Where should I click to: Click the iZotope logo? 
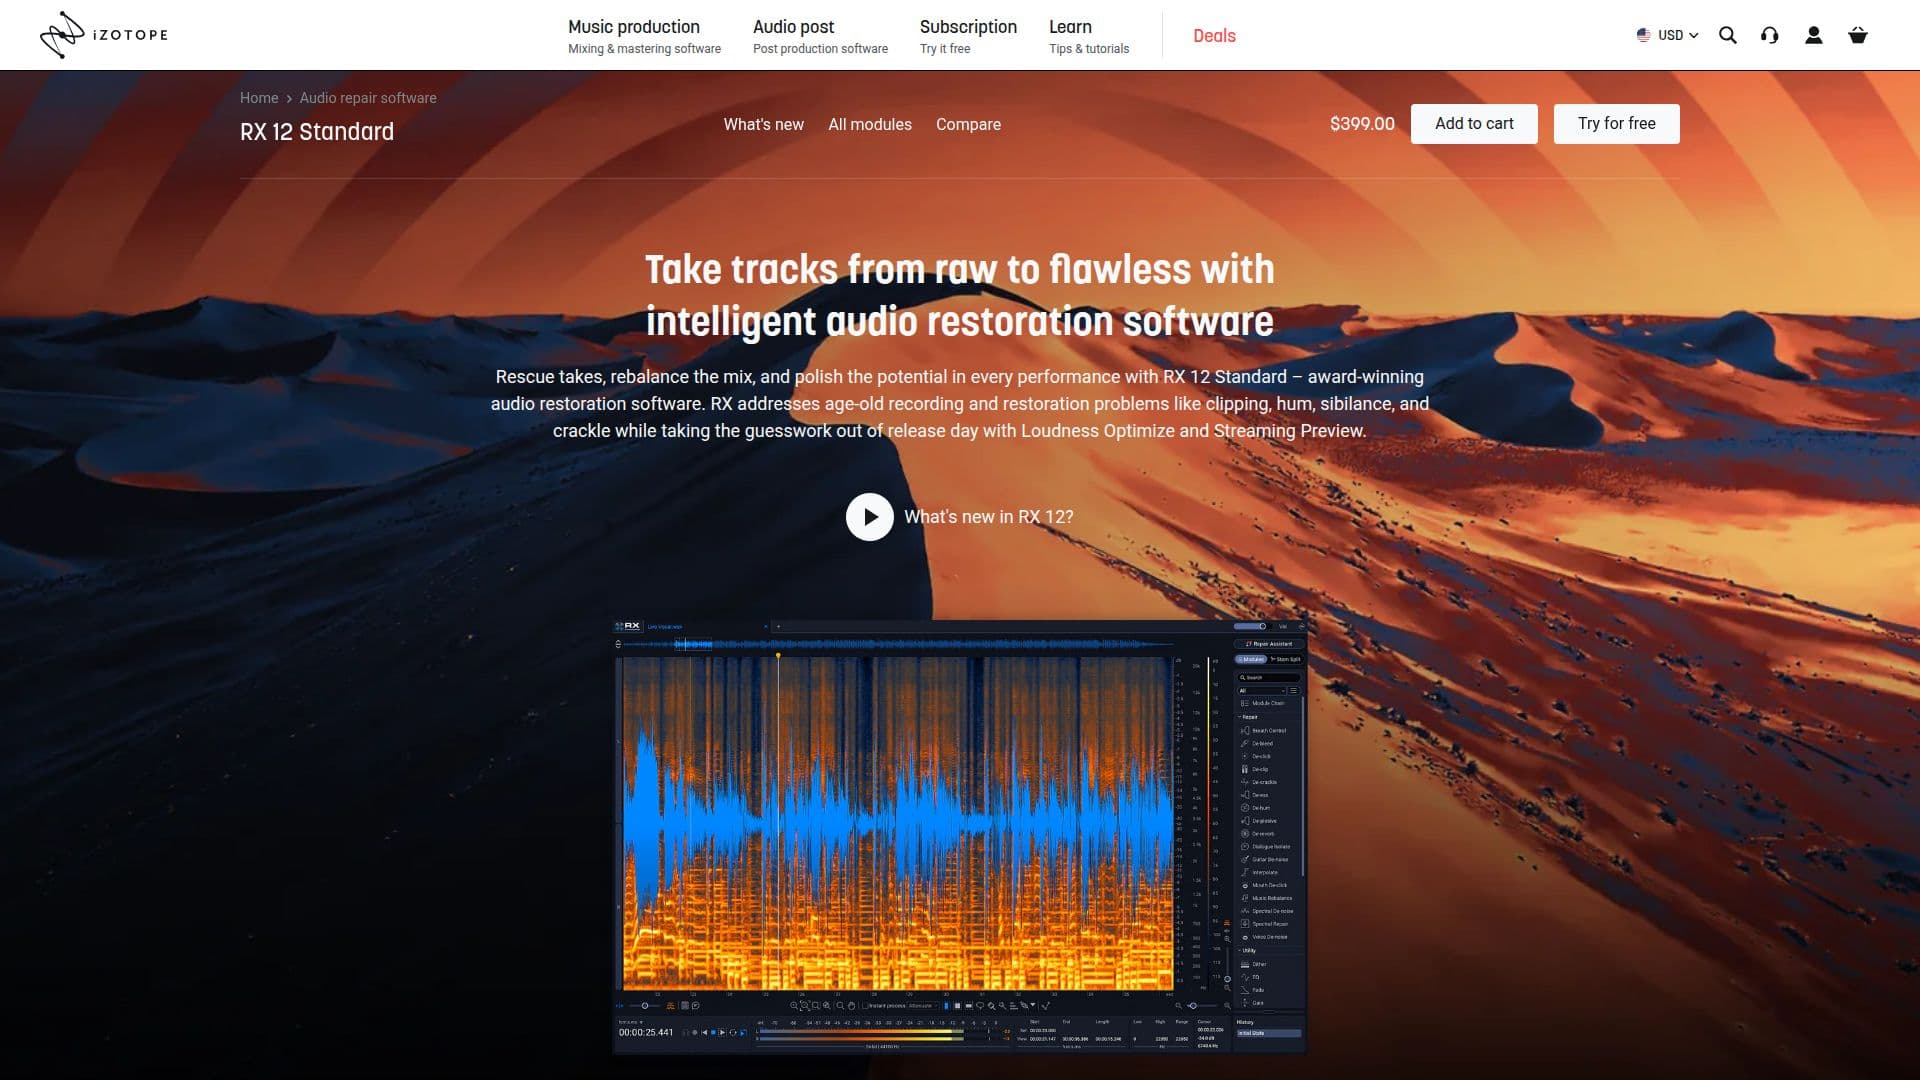(104, 35)
